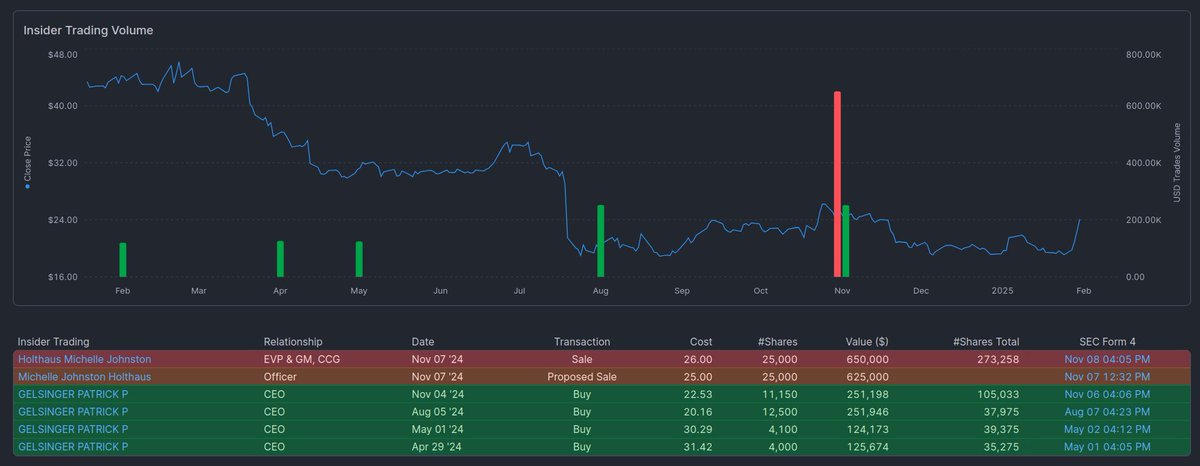Click the green February trade volume bar
1200x466 pixels.
point(123,260)
